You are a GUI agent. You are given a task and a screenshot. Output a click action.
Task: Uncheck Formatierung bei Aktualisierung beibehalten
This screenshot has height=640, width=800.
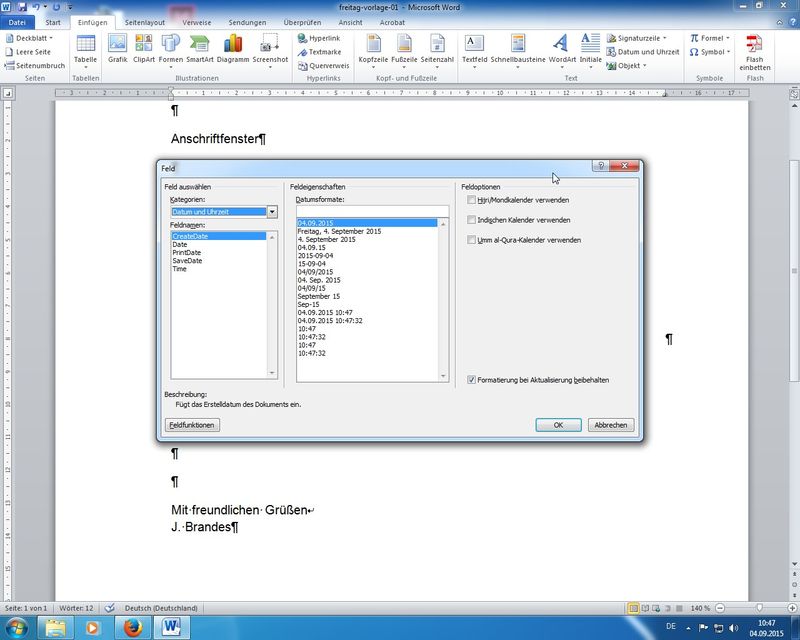click(x=472, y=380)
